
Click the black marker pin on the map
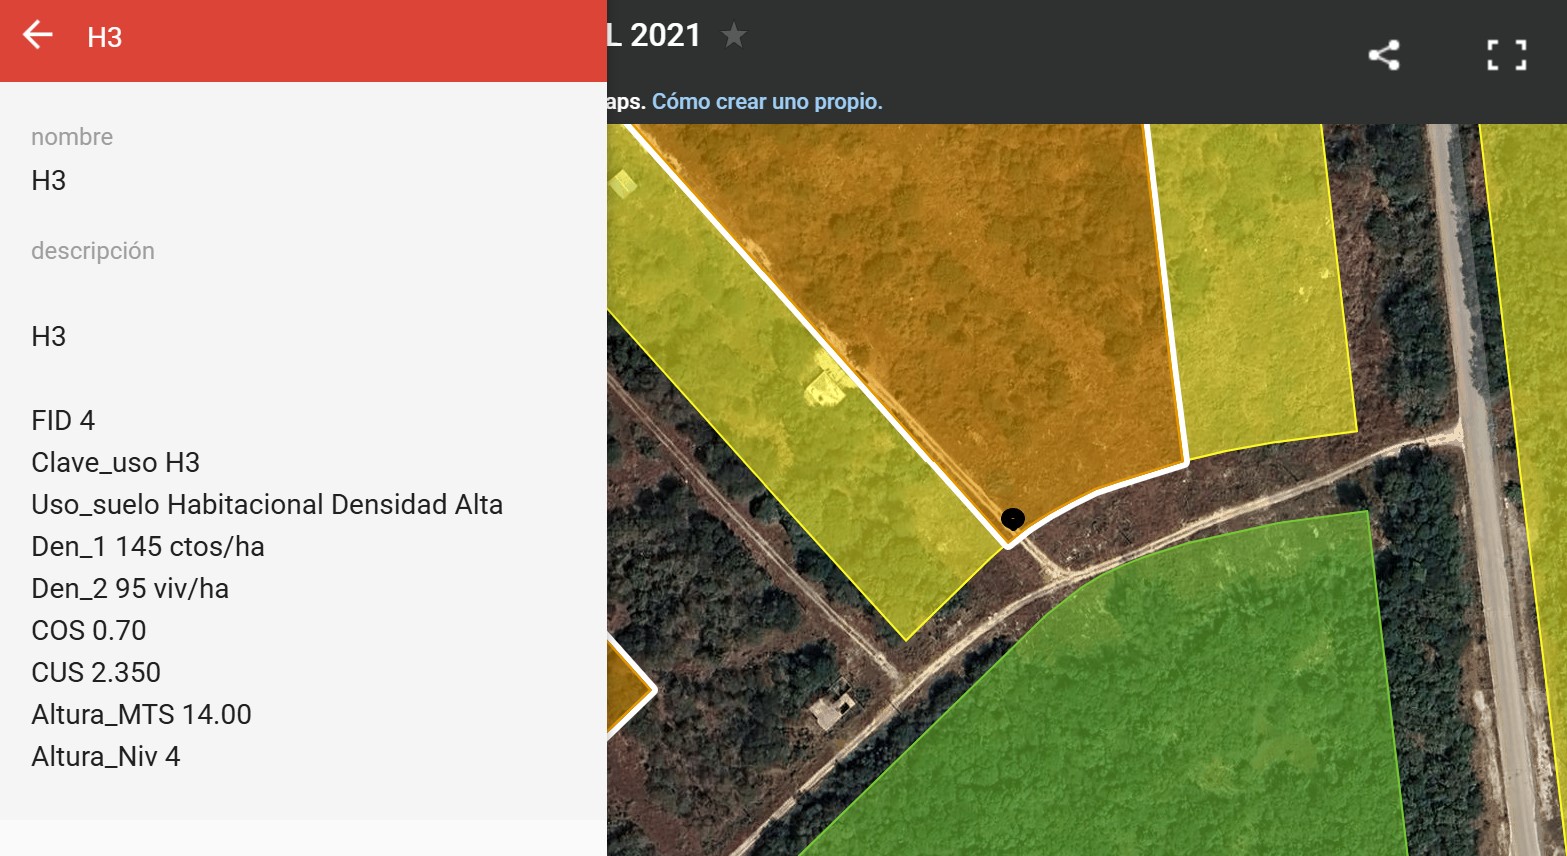[1012, 518]
